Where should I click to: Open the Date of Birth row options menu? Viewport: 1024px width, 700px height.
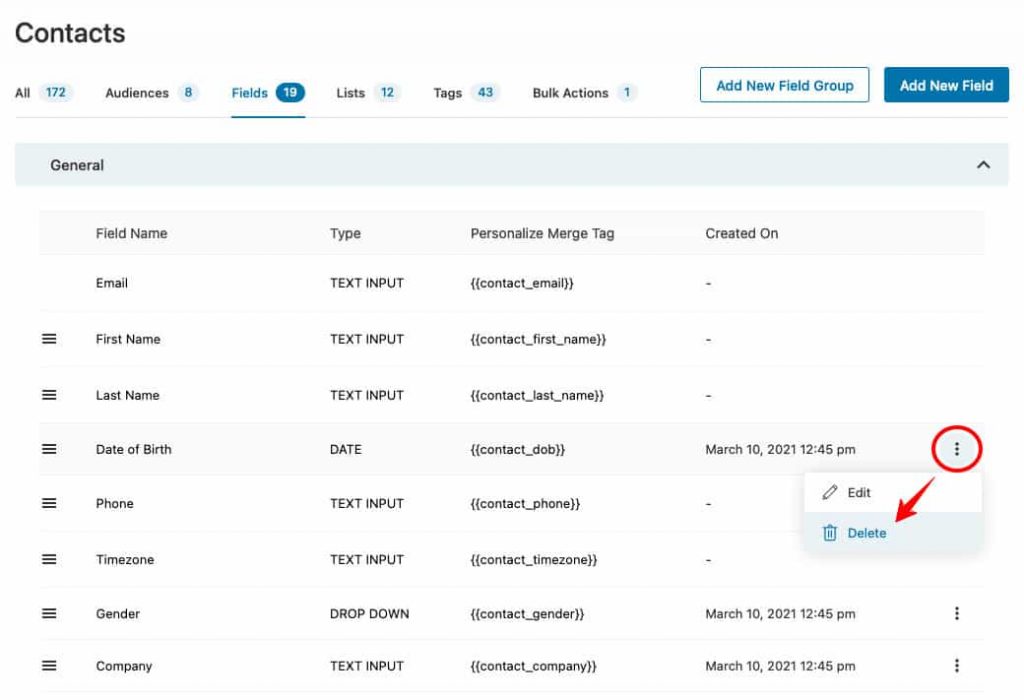pos(956,449)
